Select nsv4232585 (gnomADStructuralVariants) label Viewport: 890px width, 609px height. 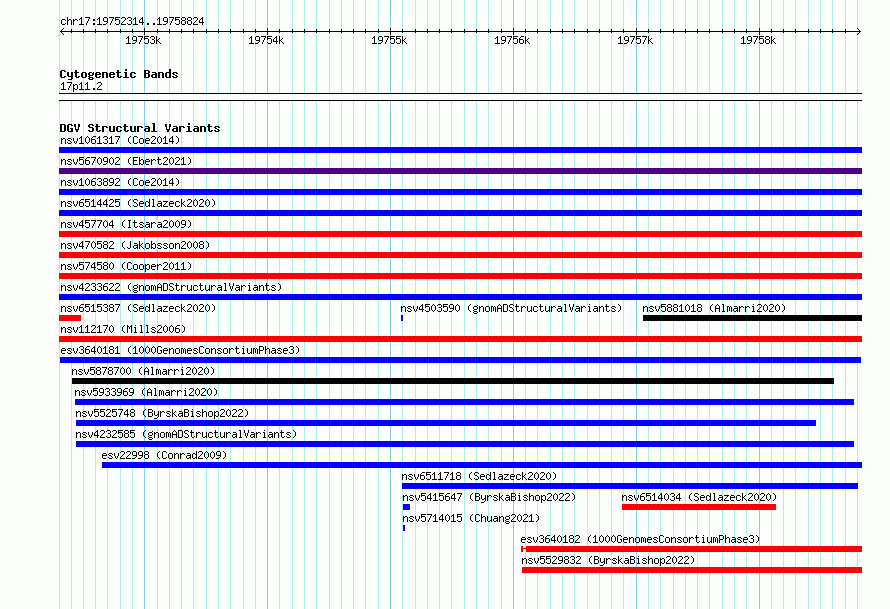click(186, 434)
